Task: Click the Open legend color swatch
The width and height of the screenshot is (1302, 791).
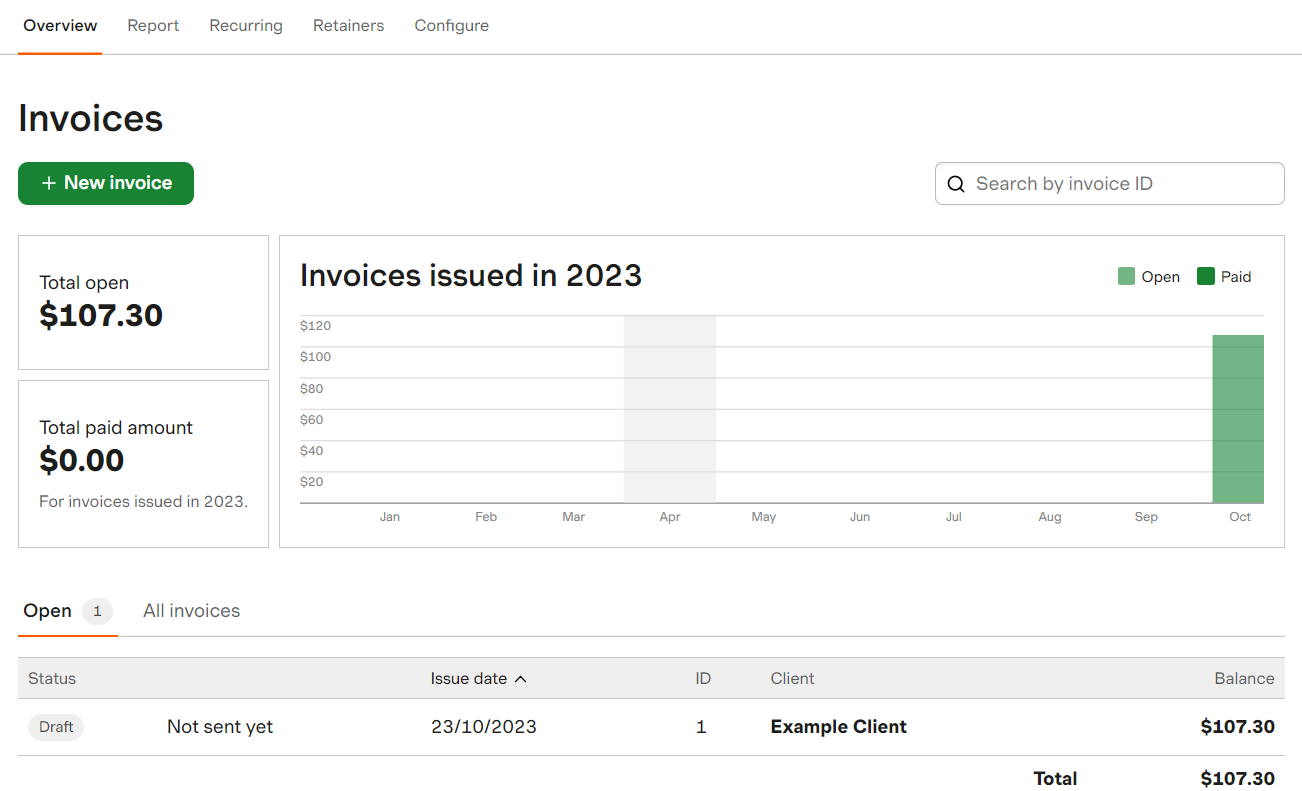Action: coord(1126,277)
